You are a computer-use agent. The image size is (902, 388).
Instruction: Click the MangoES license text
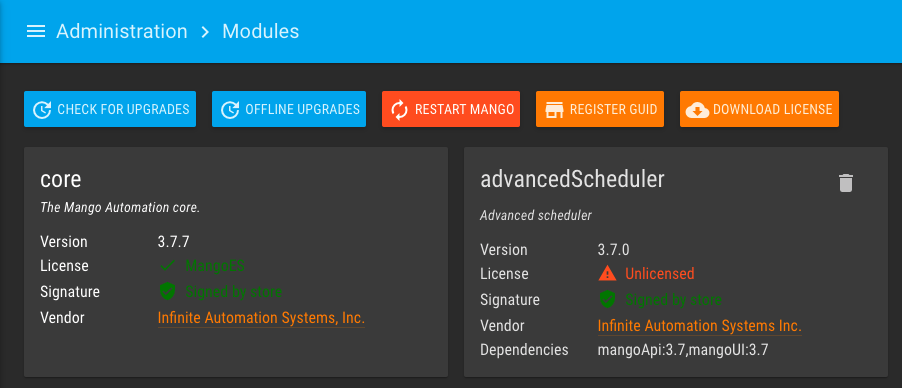pos(215,266)
